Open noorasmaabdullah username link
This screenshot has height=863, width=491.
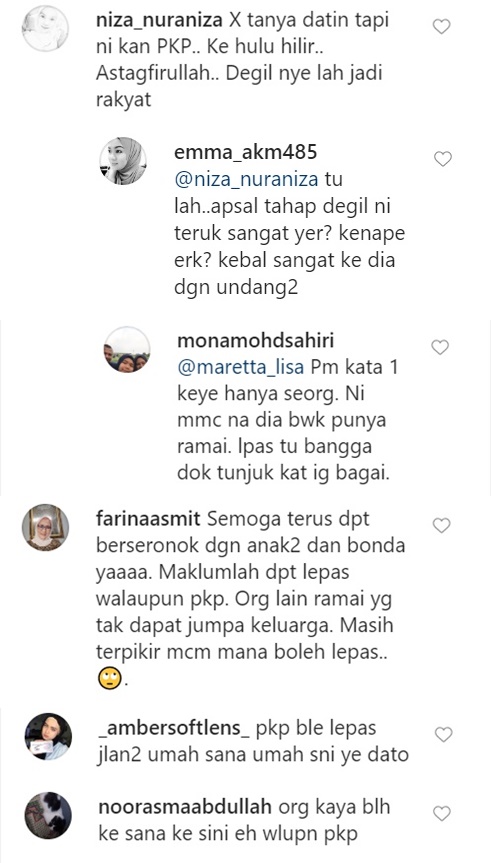coord(185,807)
